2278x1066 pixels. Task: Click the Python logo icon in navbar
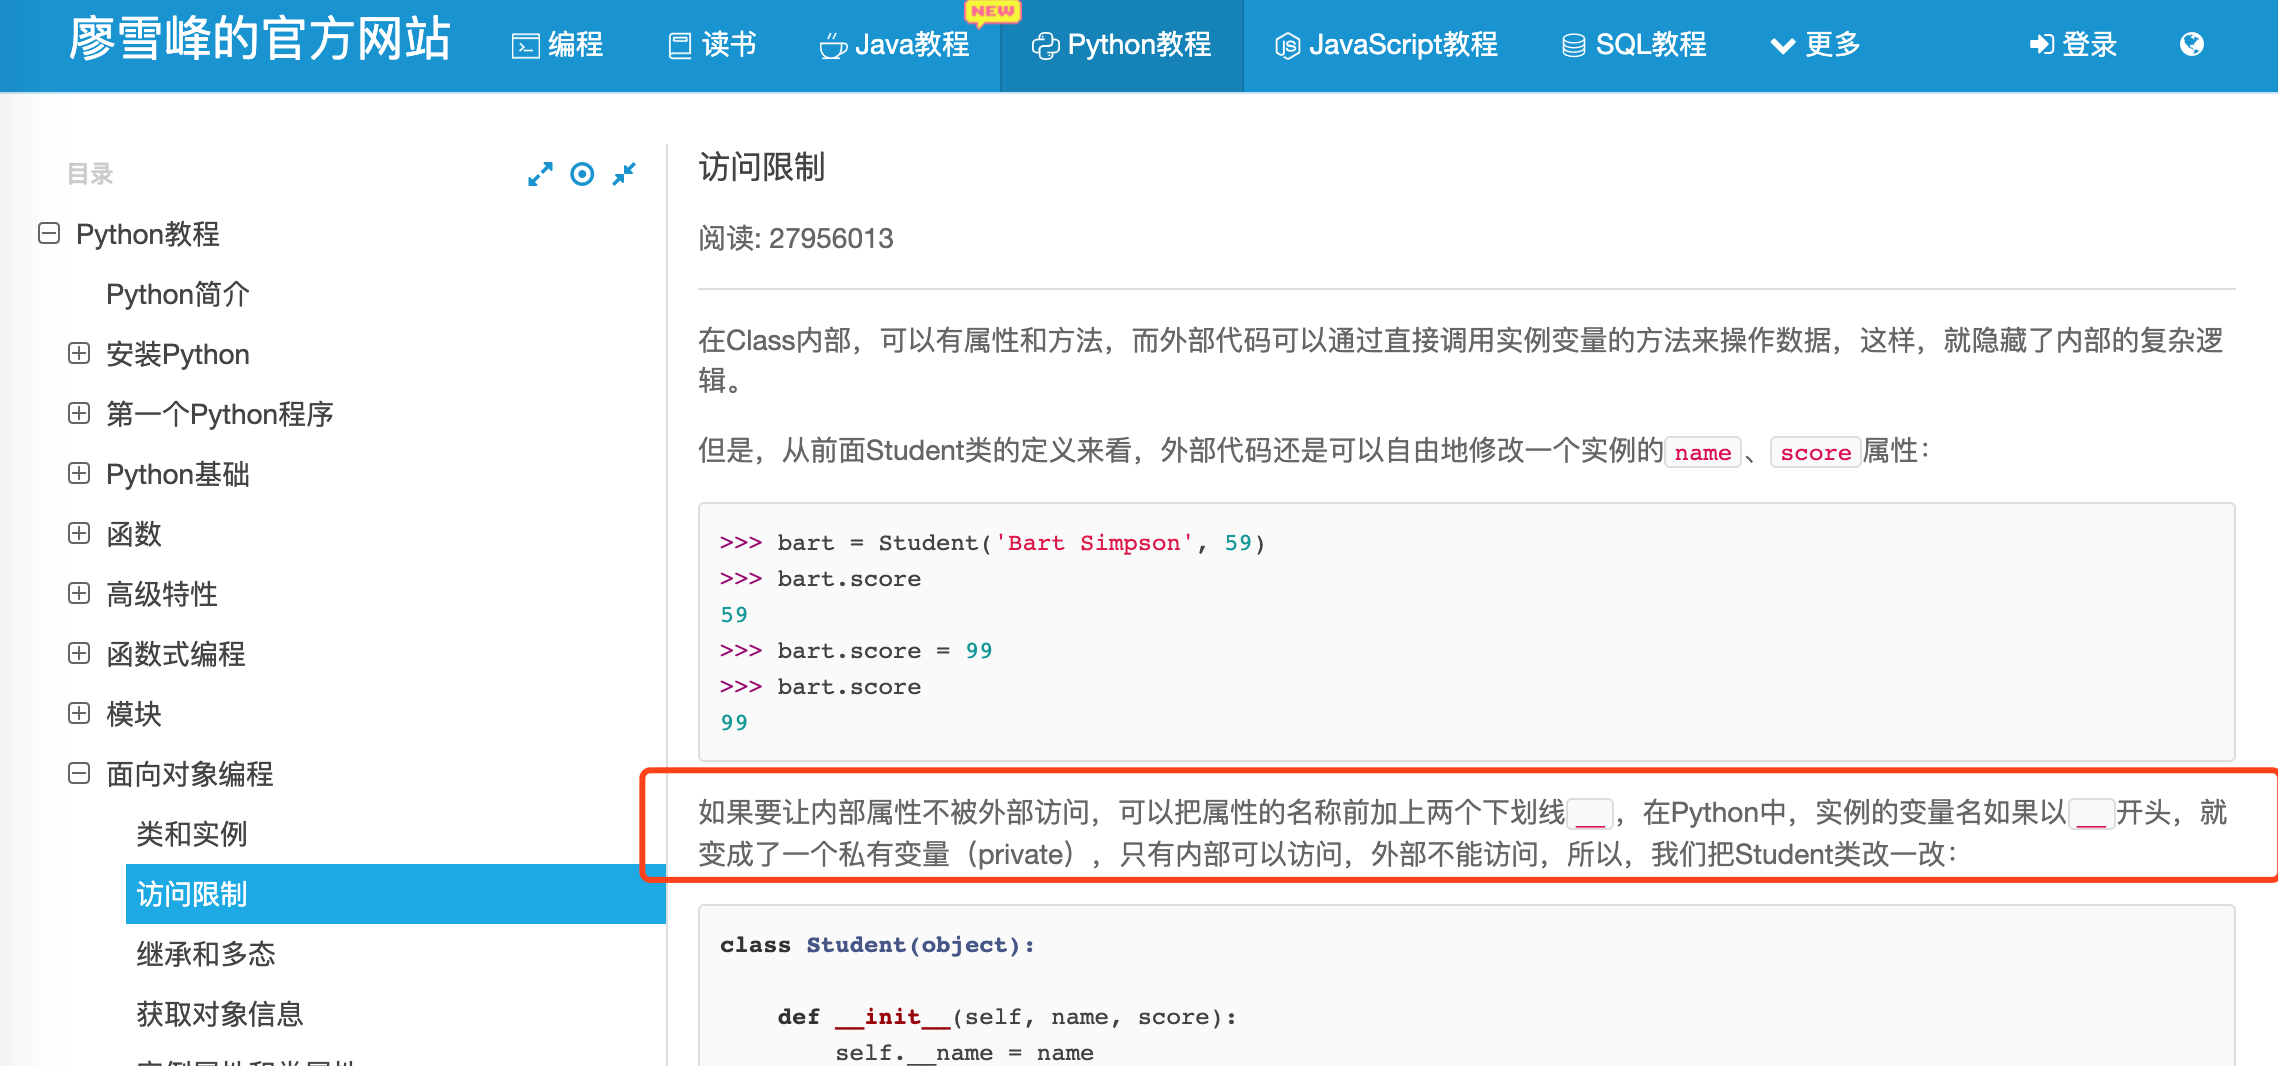(x=1045, y=46)
